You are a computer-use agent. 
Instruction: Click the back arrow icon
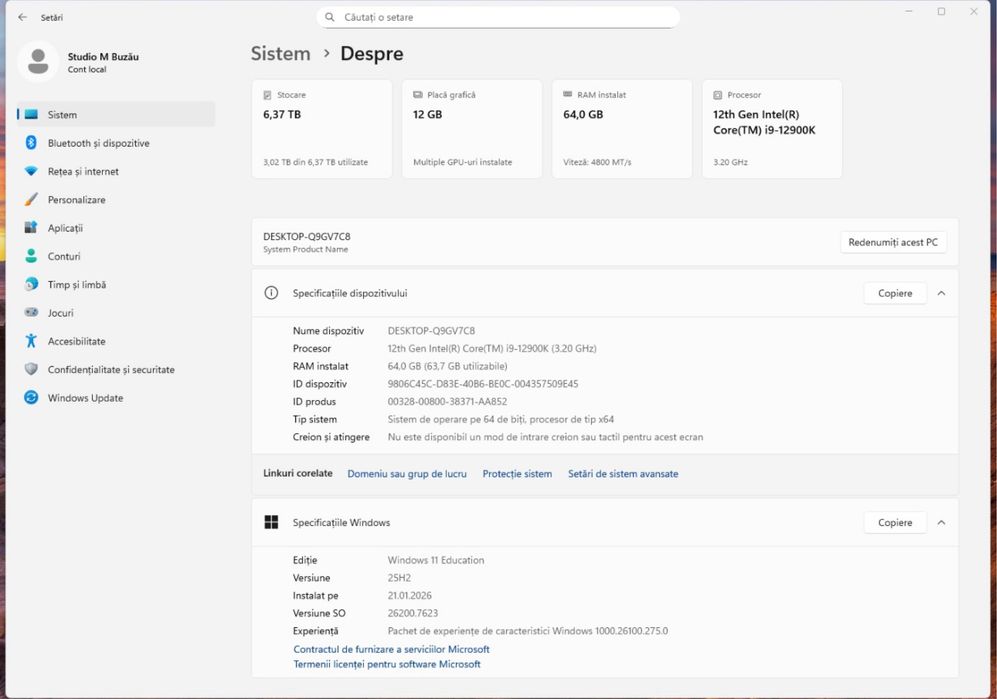[x=22, y=17]
